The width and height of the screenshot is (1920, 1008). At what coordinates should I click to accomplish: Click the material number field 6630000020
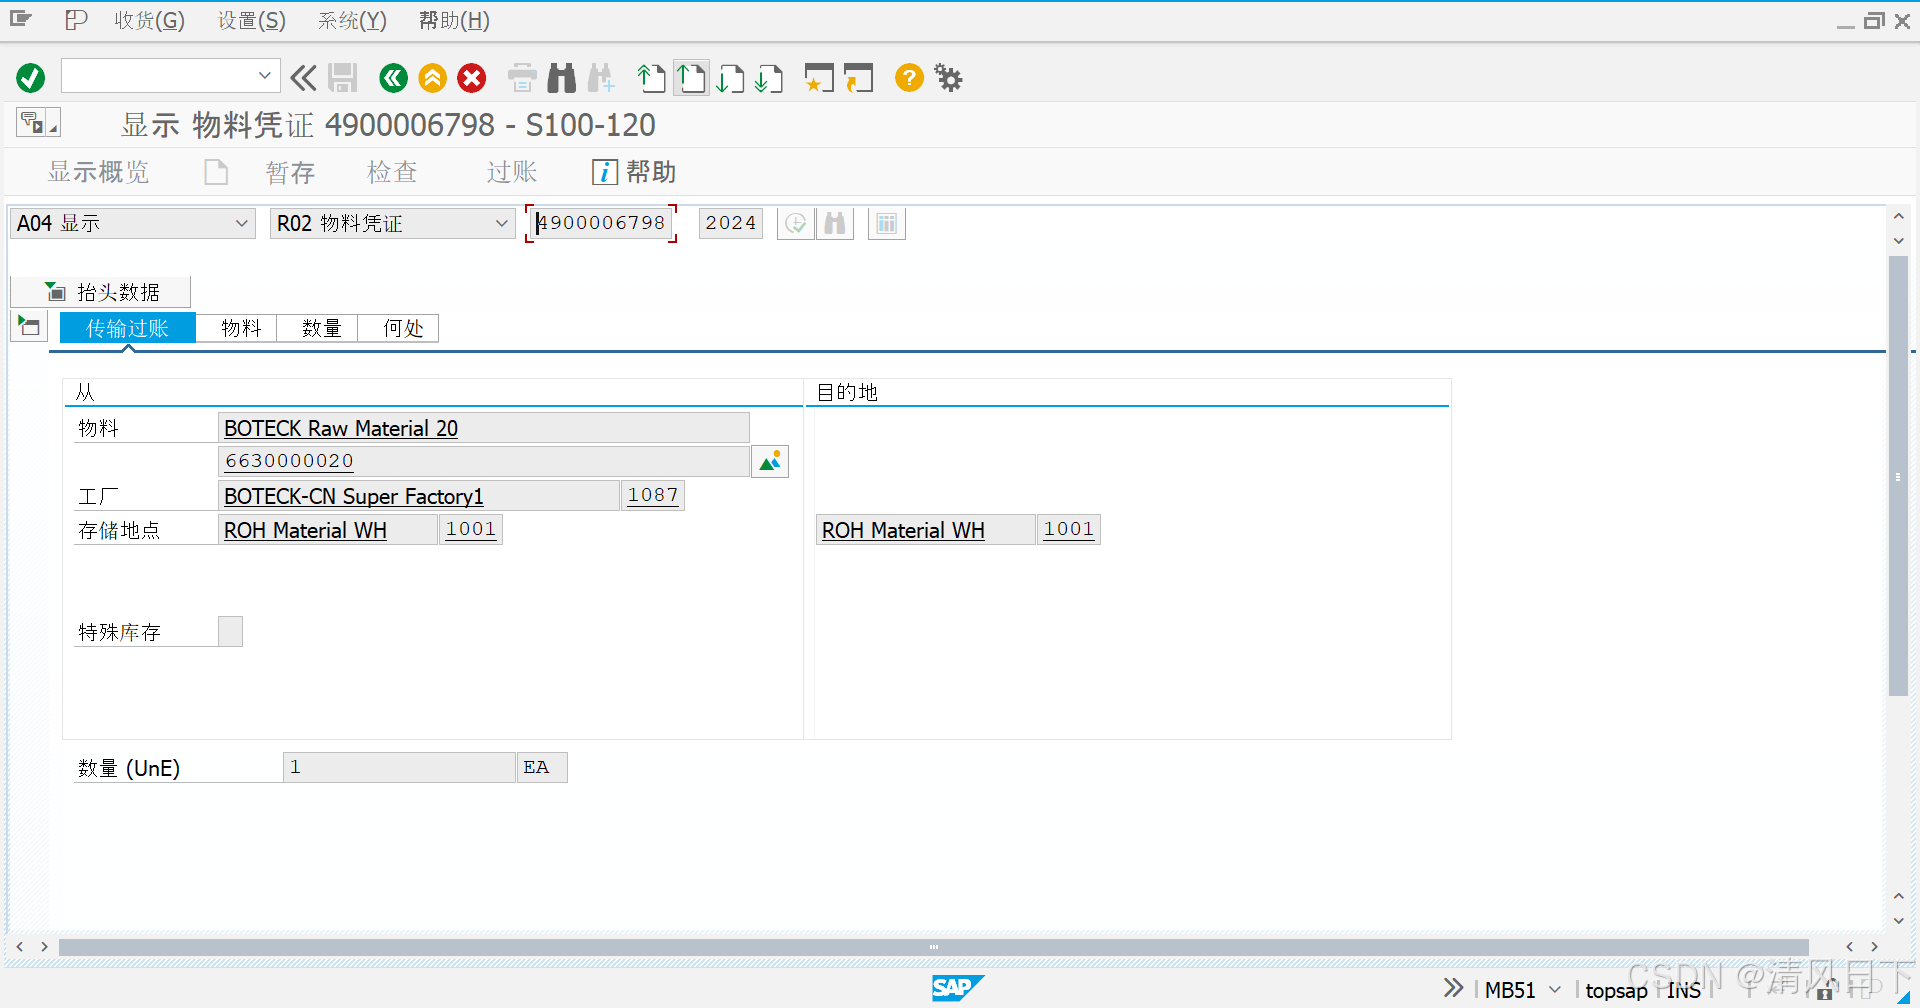point(484,461)
